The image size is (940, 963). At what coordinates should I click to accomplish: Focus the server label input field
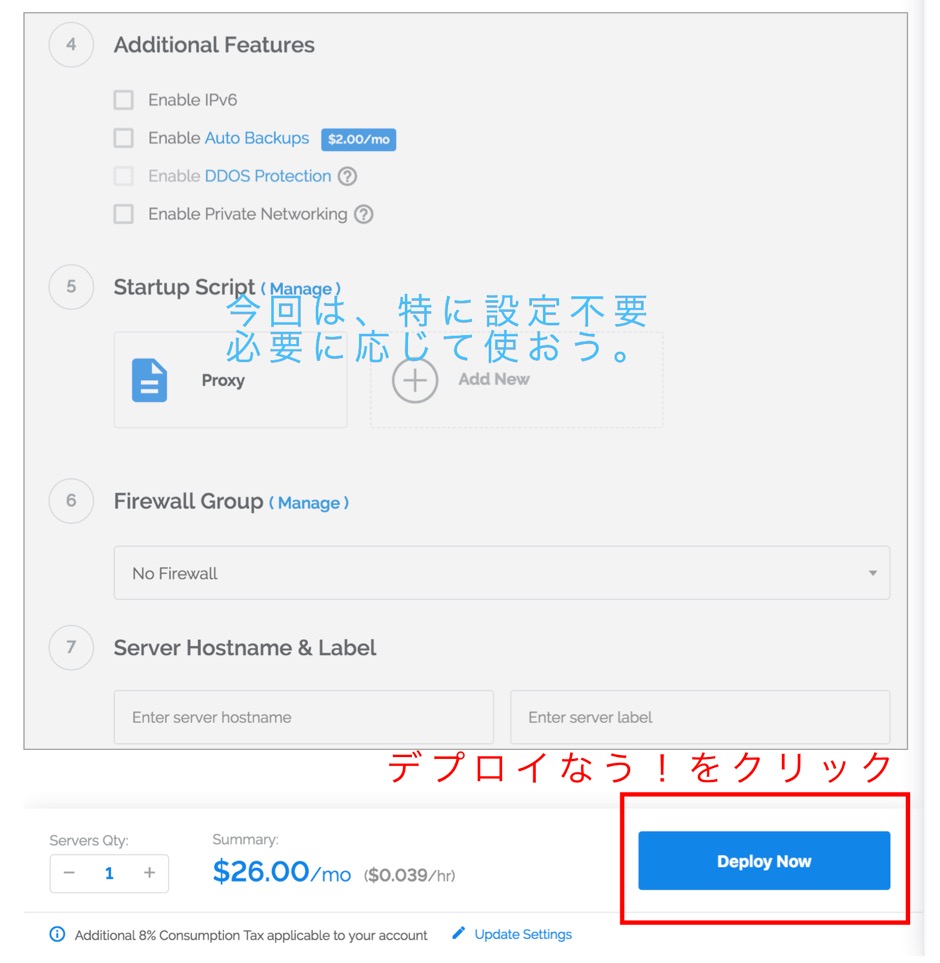[x=700, y=717]
